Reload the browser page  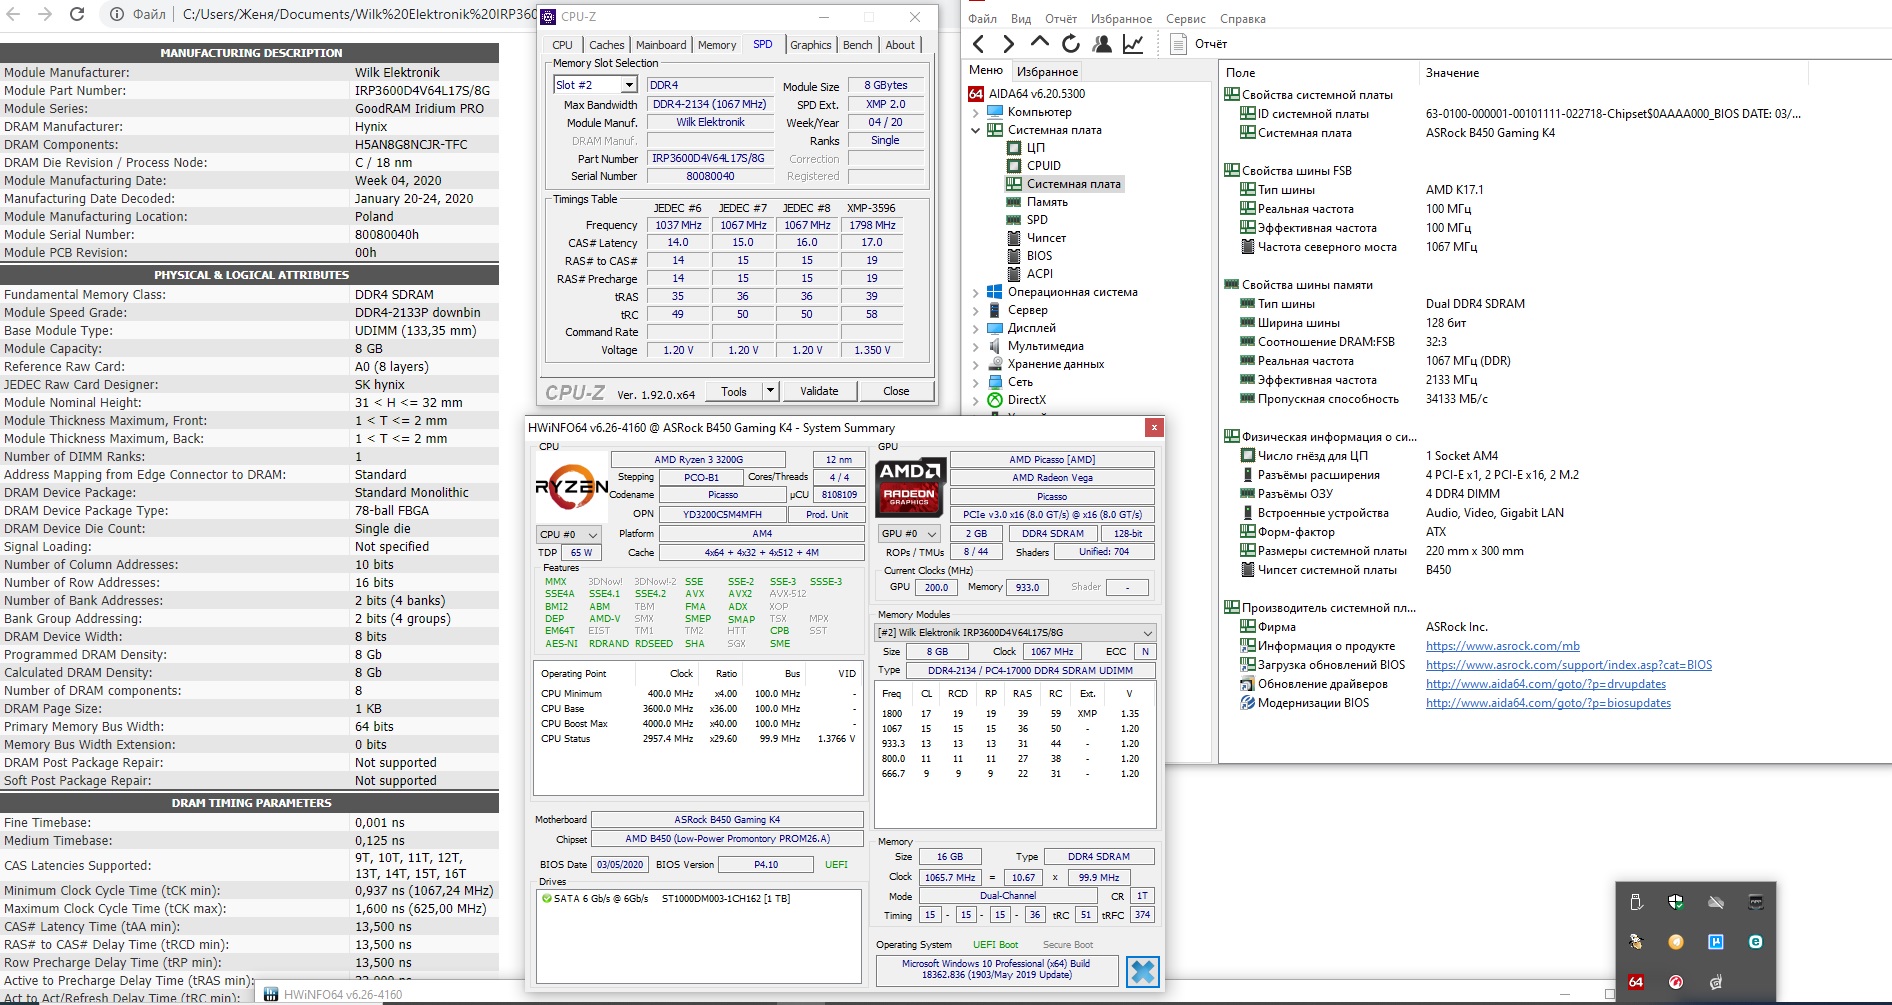[x=77, y=14]
